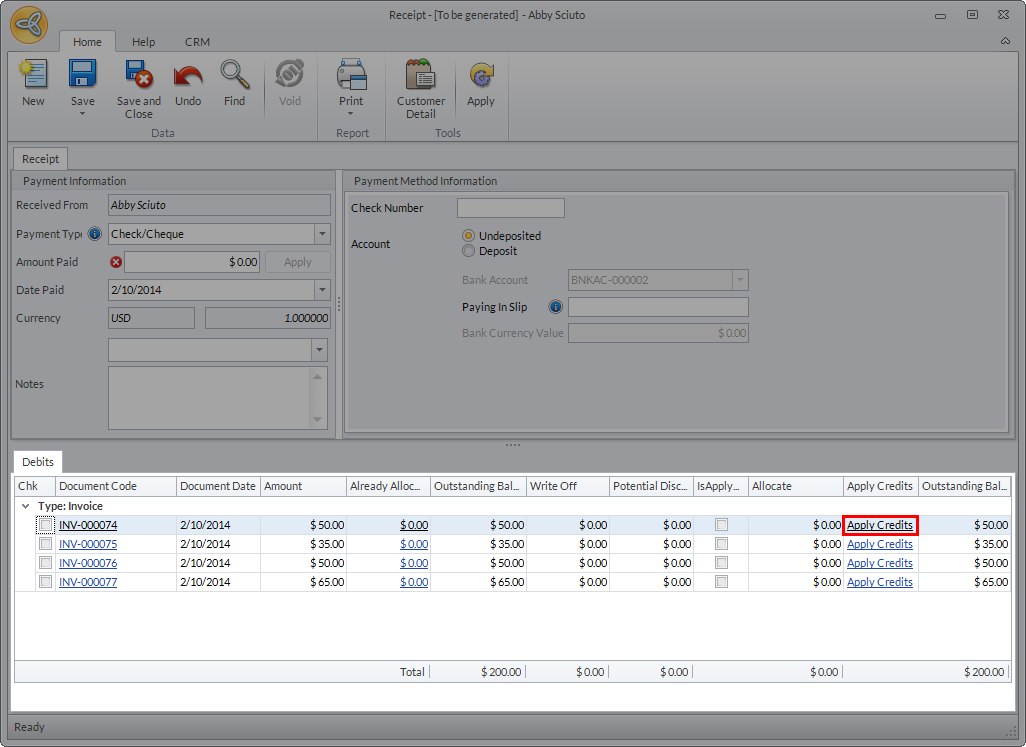Expand the Date Paid dropdown
Image resolution: width=1026 pixels, height=747 pixels.
(322, 290)
